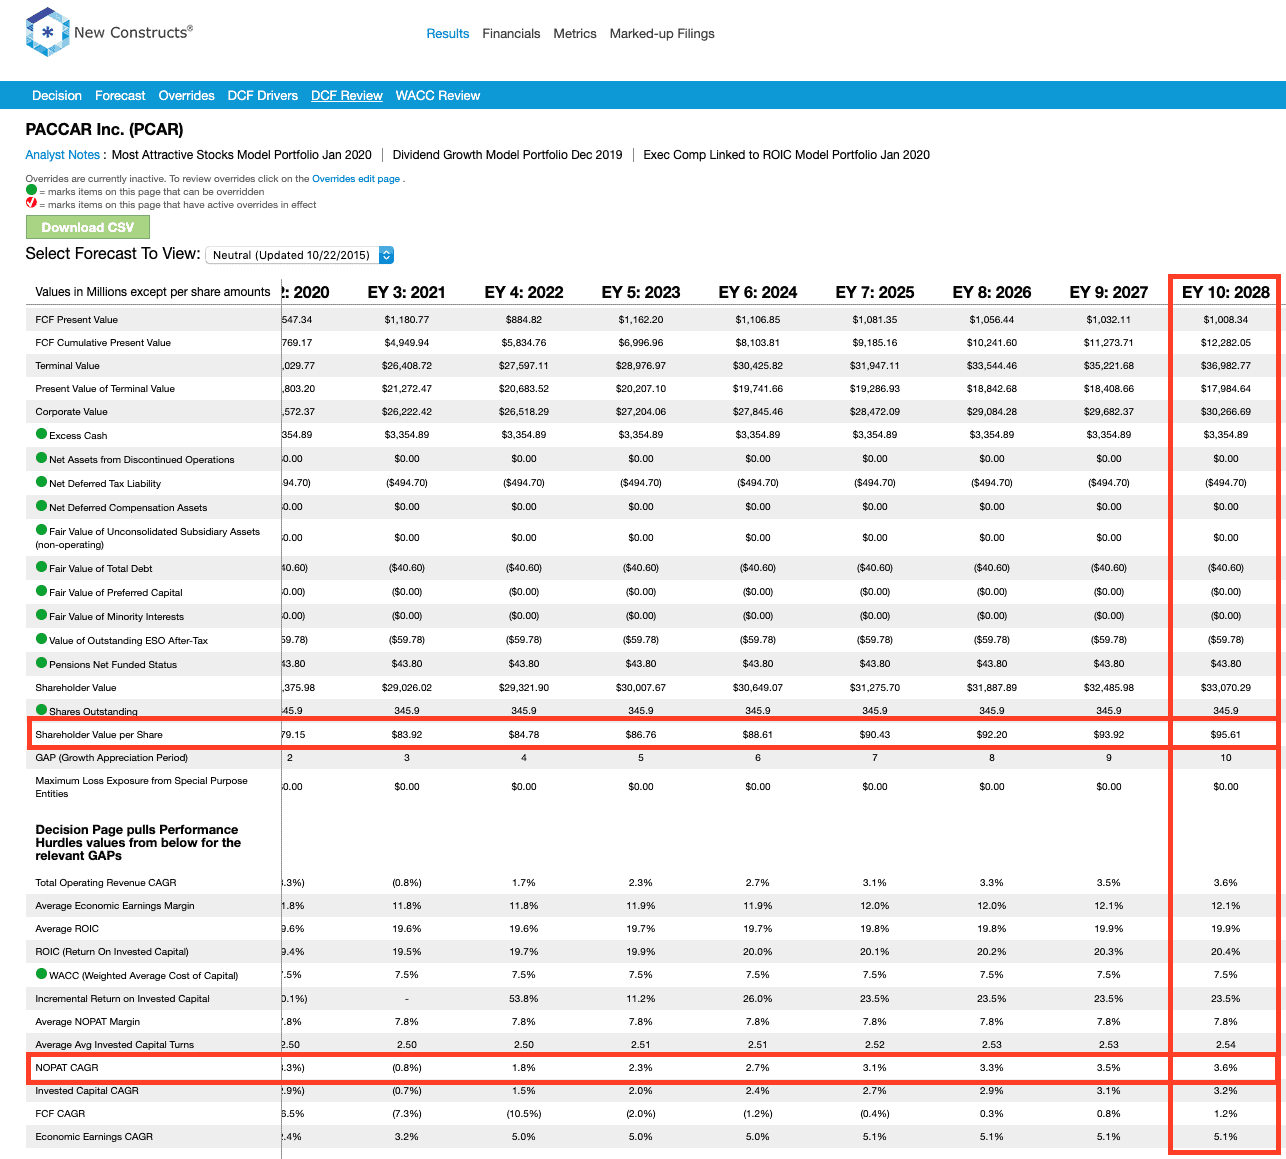The image size is (1286, 1159).
Task: Click the green dot legend icon for overridable items
Action: pos(31,190)
